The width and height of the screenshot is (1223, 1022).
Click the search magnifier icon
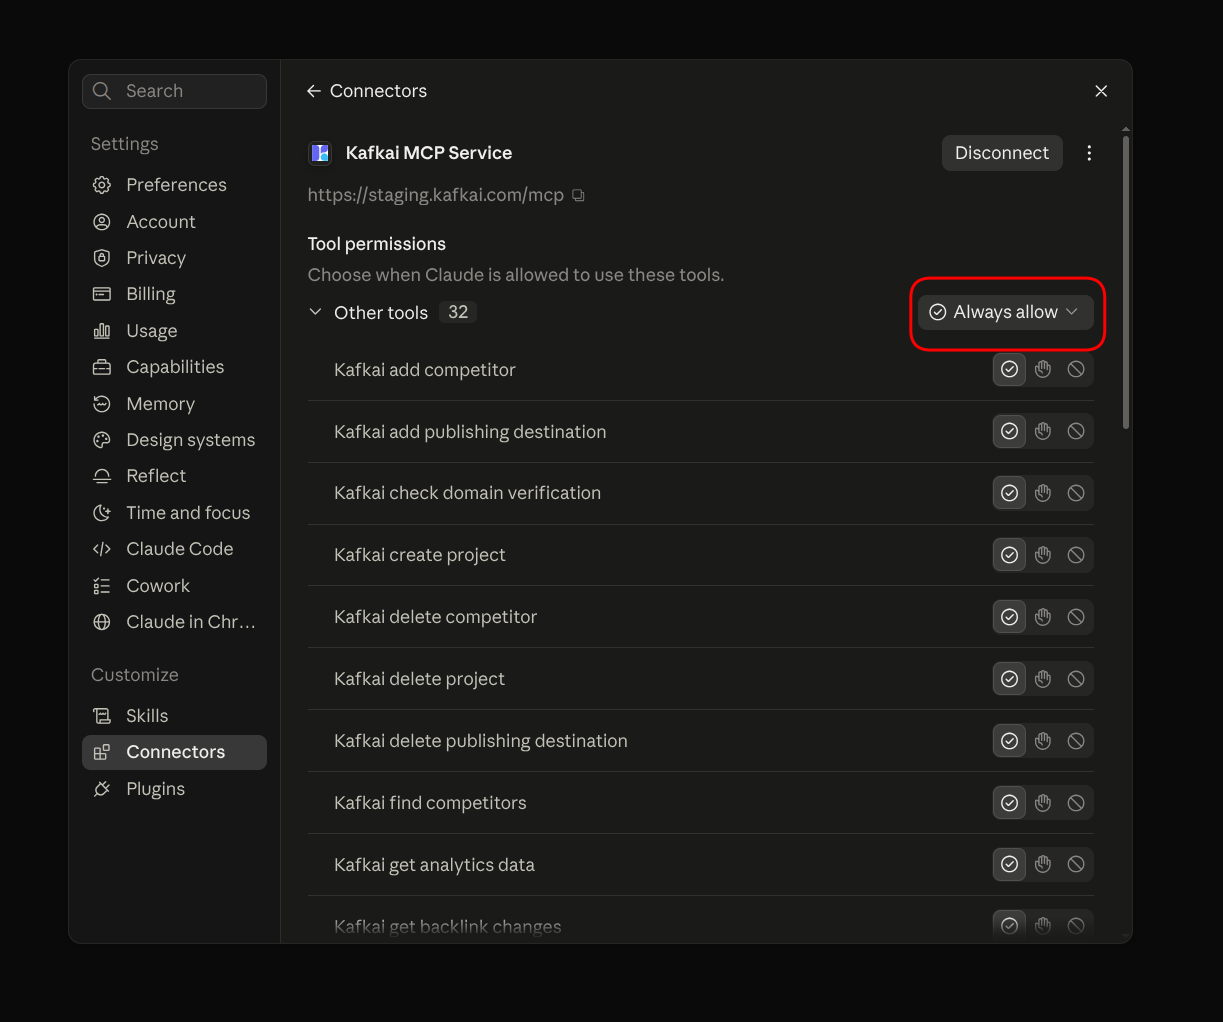102,91
